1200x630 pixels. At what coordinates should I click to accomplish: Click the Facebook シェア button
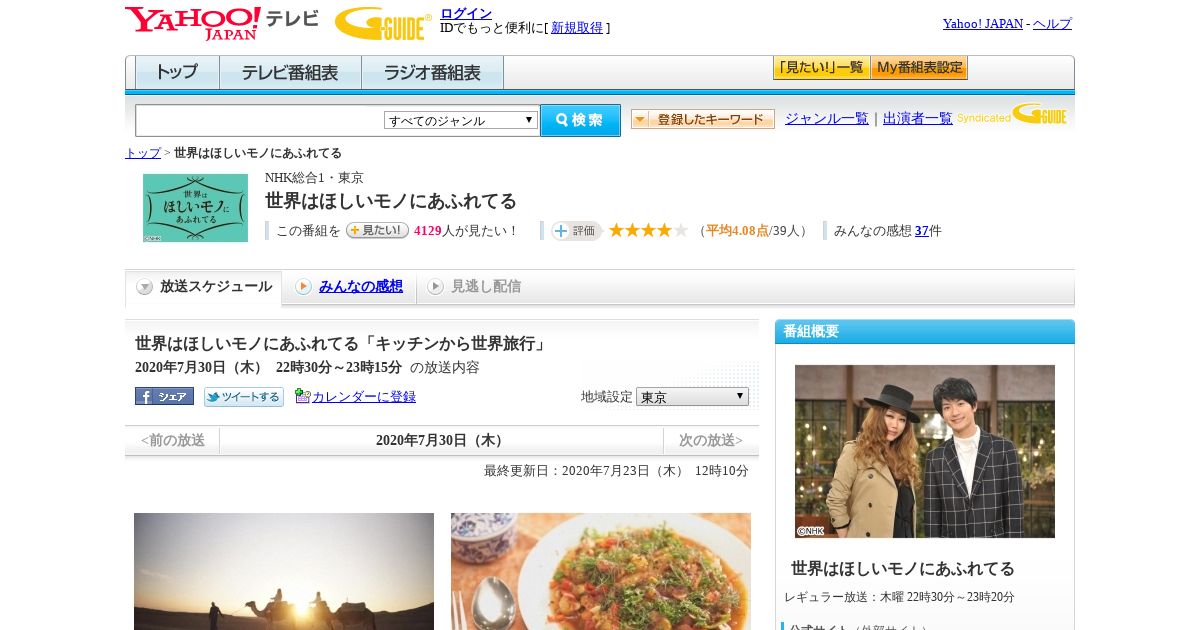(164, 396)
